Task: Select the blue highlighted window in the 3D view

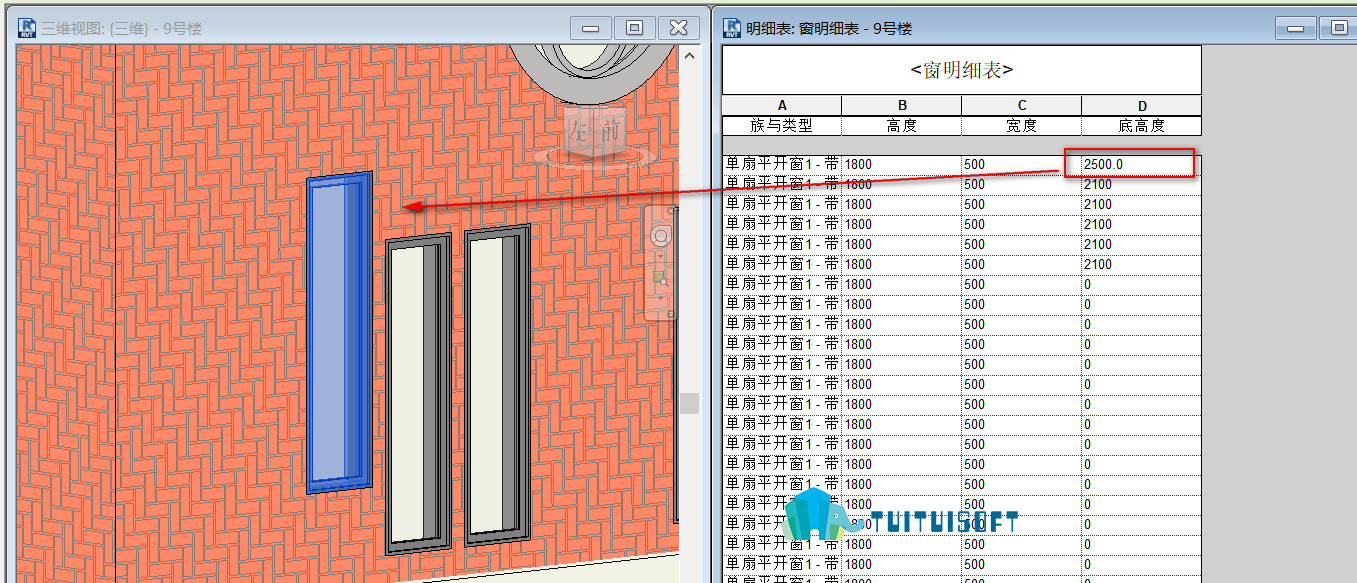Action: (x=339, y=332)
